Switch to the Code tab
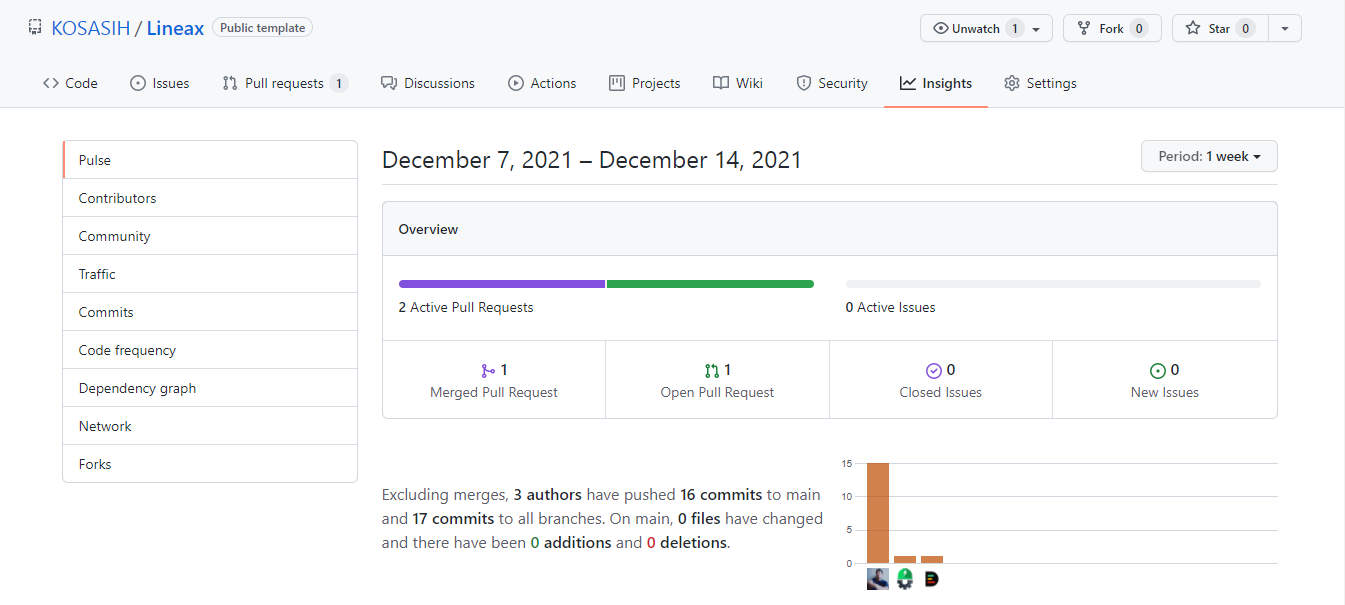The height and width of the screenshot is (605, 1345). [x=70, y=83]
